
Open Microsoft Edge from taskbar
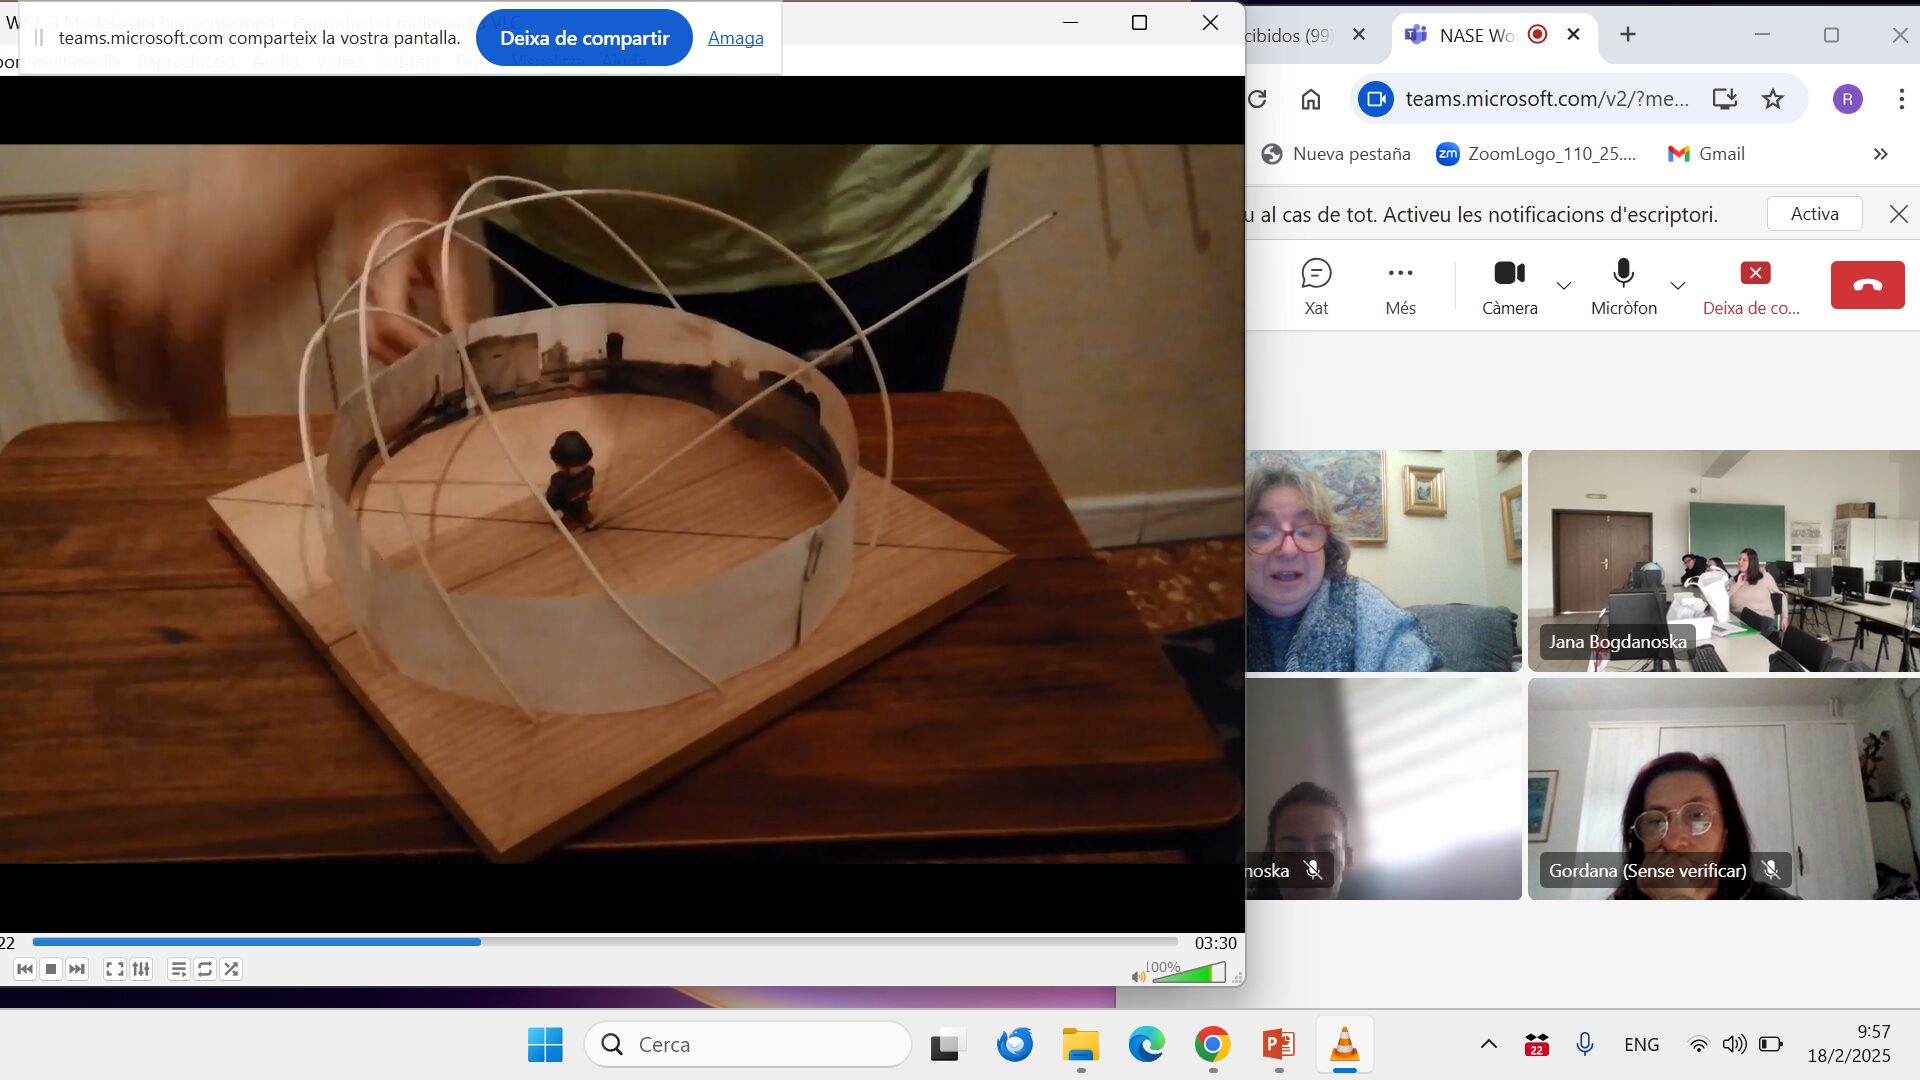tap(1146, 1045)
